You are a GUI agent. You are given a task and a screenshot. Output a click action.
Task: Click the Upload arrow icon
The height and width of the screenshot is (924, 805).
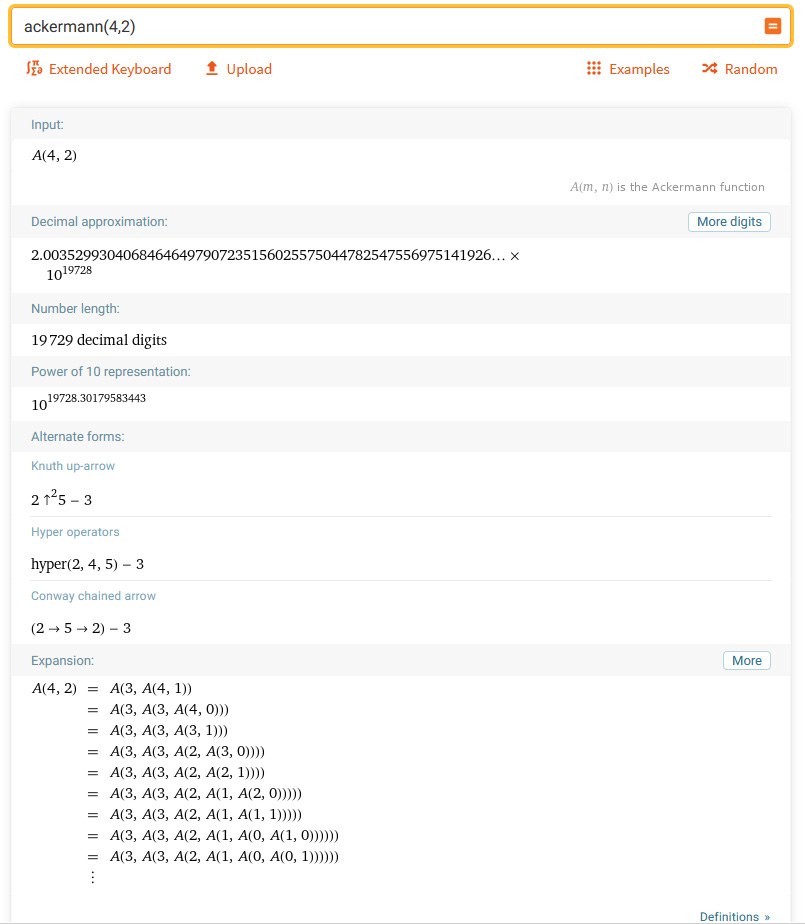[211, 69]
